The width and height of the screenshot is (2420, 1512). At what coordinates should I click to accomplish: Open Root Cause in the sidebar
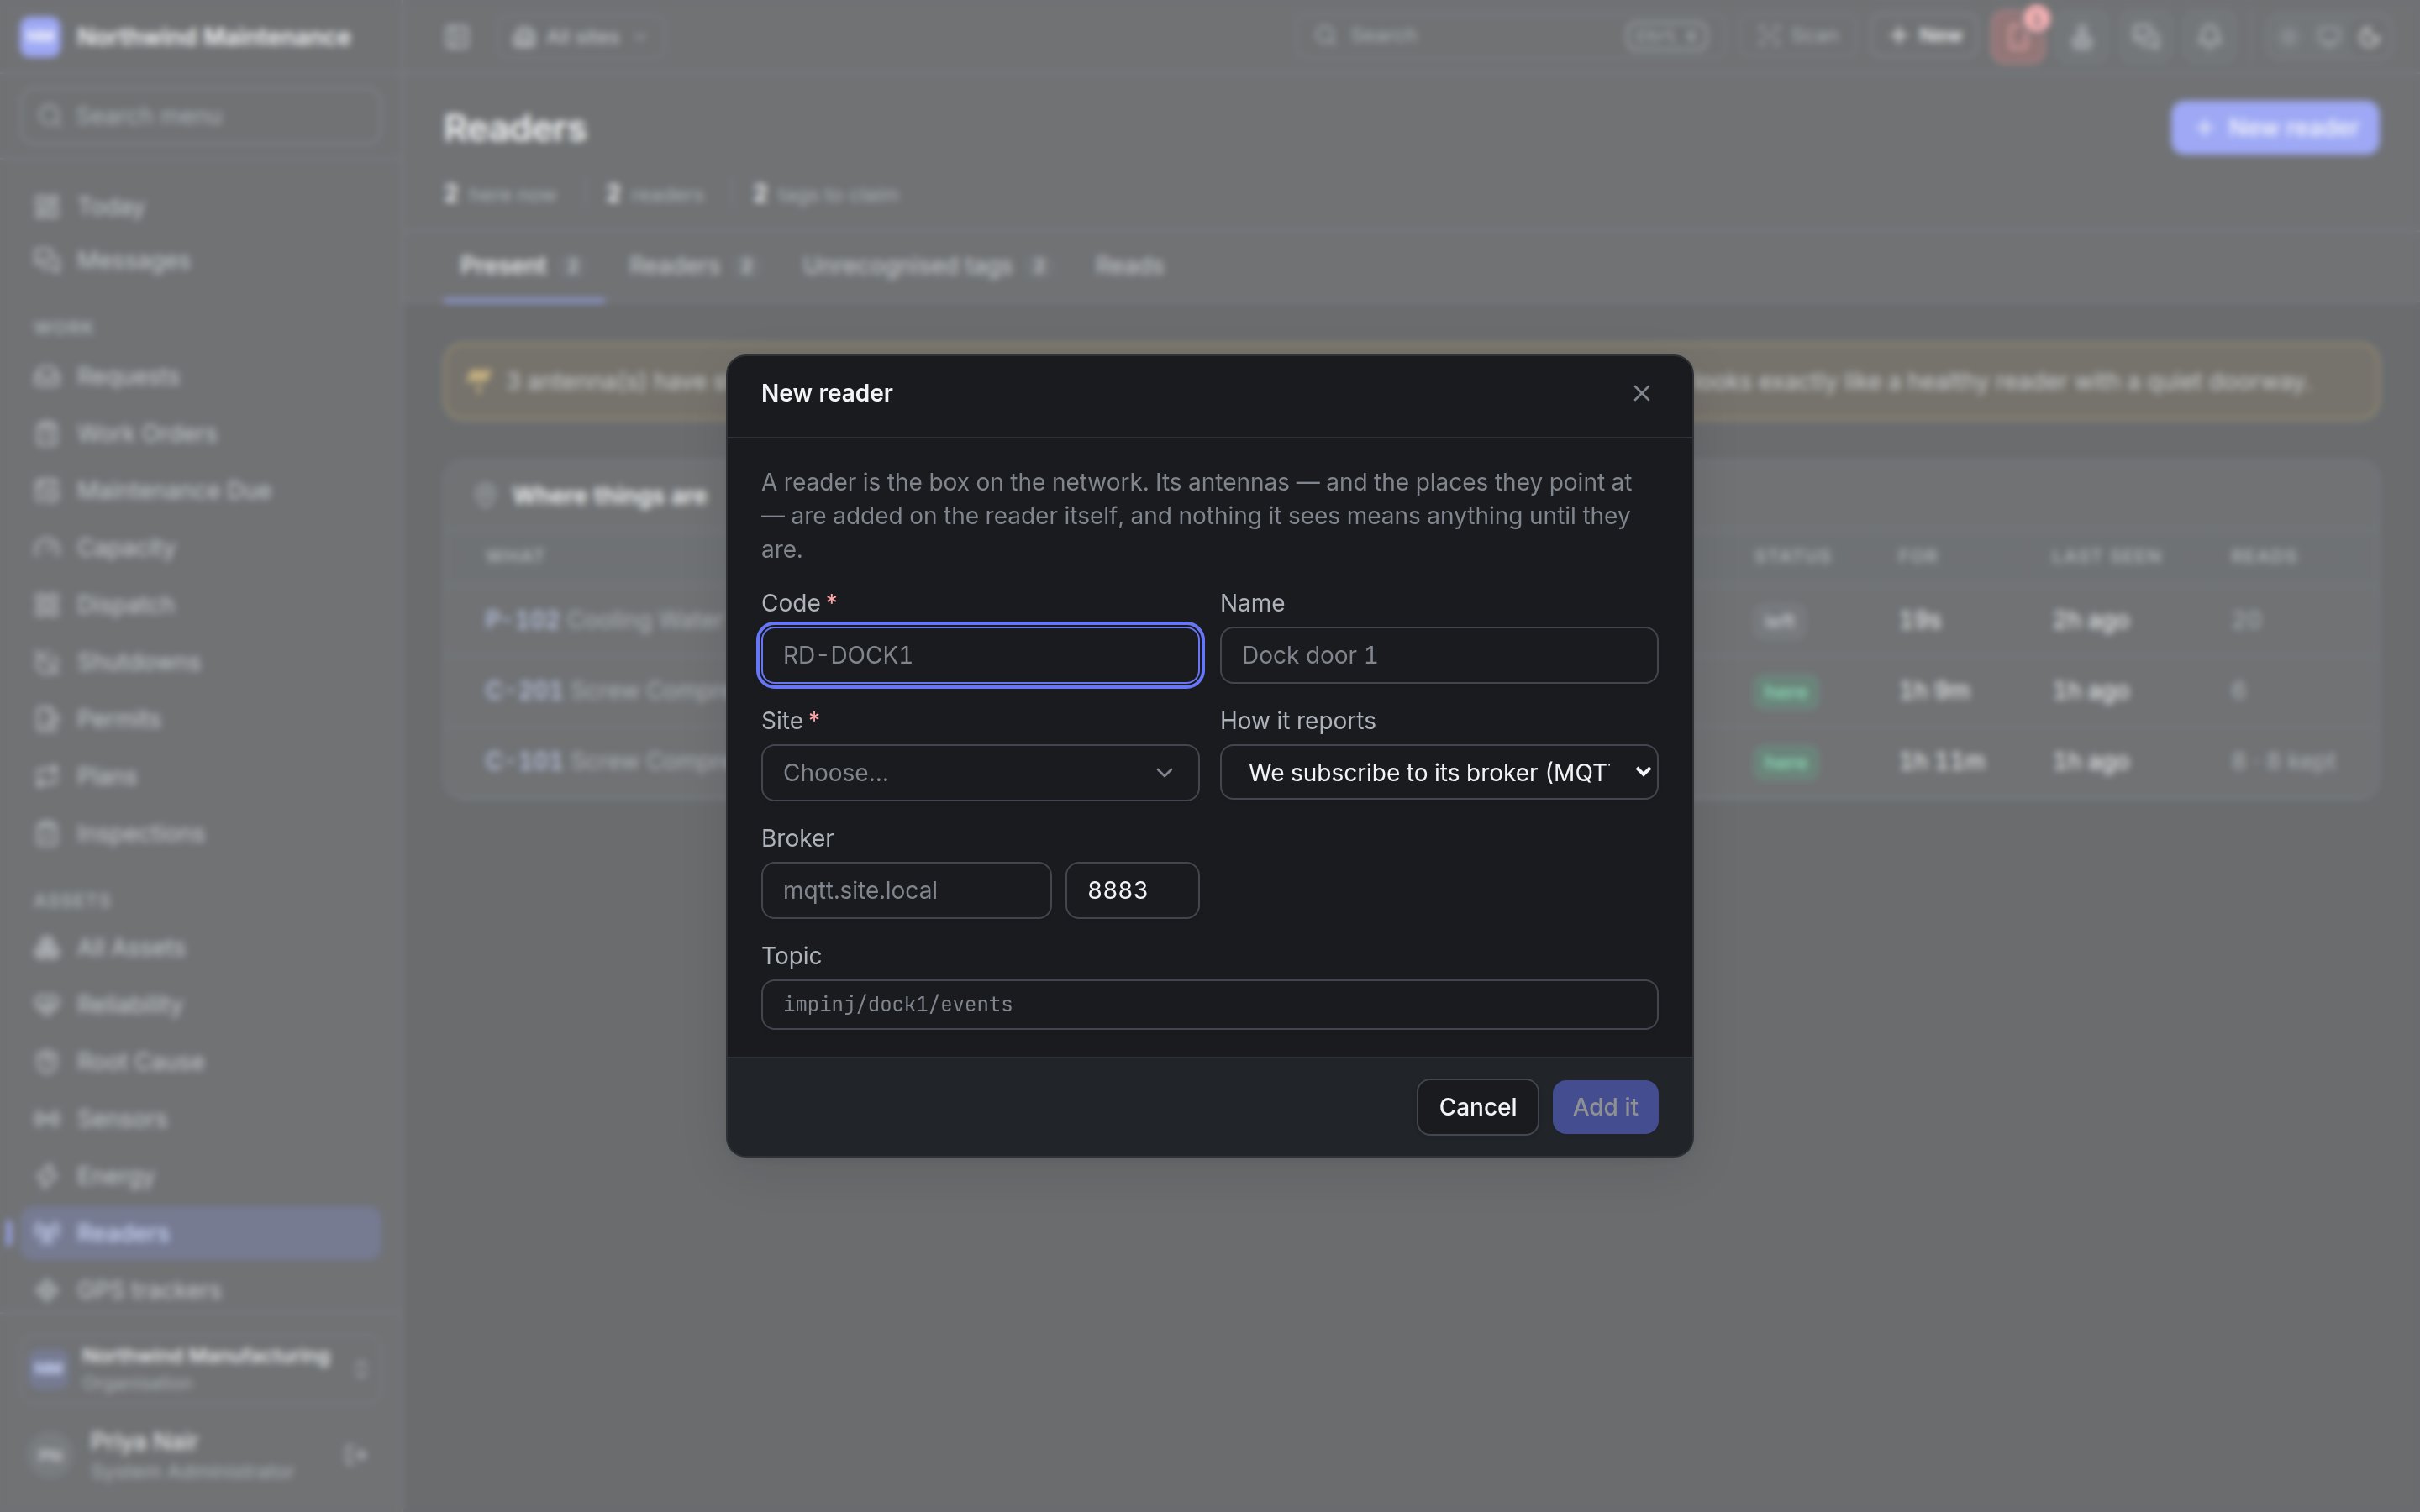tap(200, 1062)
